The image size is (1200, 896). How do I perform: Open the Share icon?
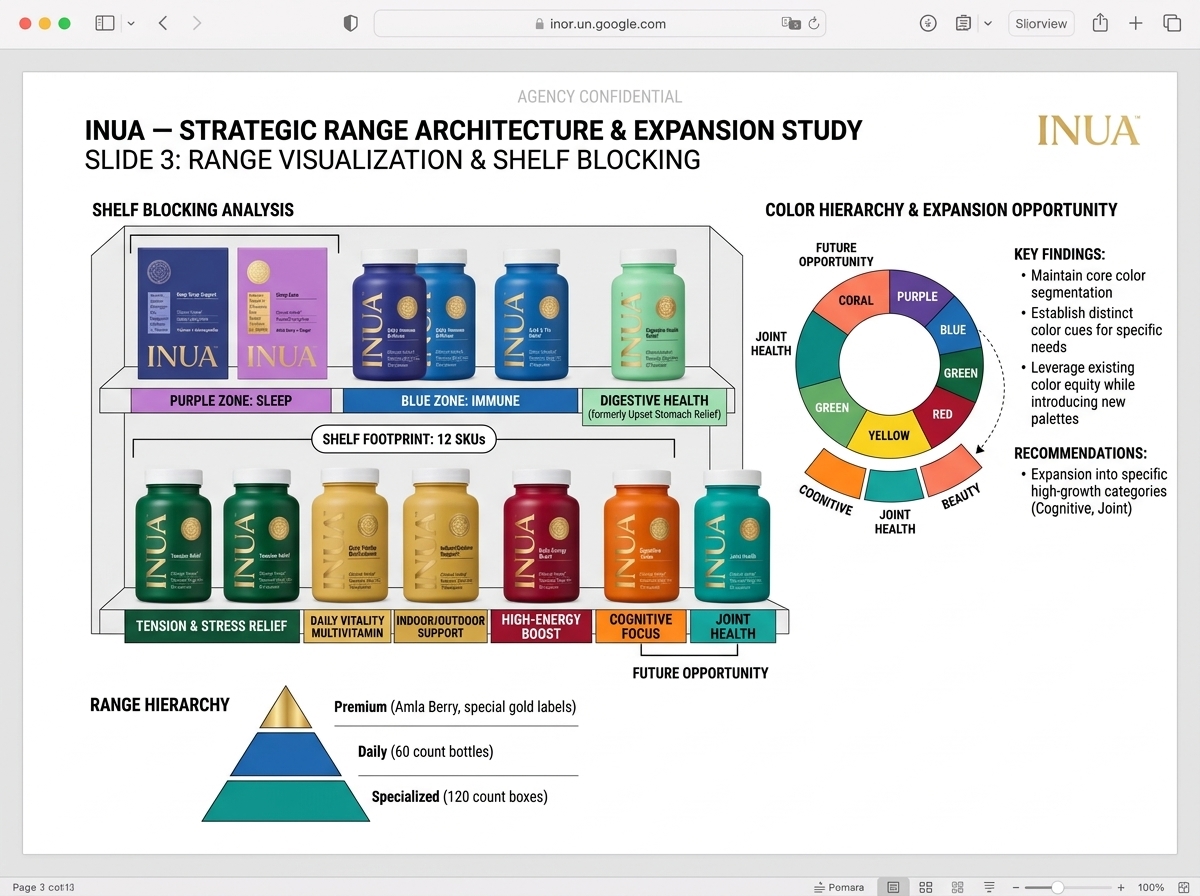point(1100,22)
